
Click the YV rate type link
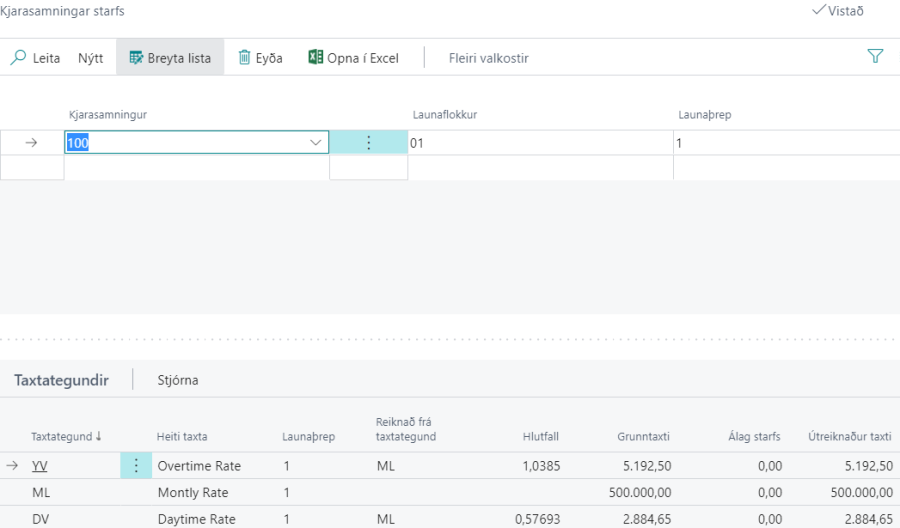point(40,465)
